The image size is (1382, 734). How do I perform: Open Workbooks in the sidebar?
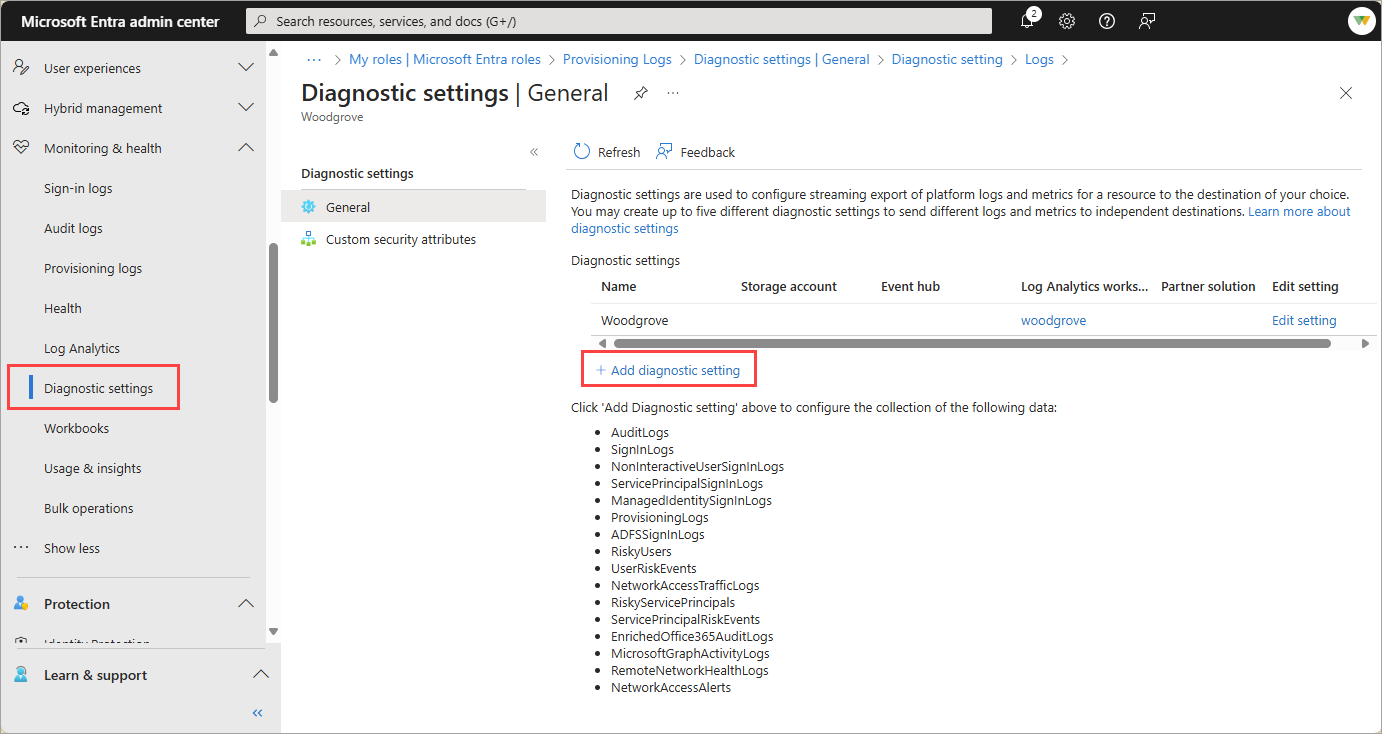(76, 428)
